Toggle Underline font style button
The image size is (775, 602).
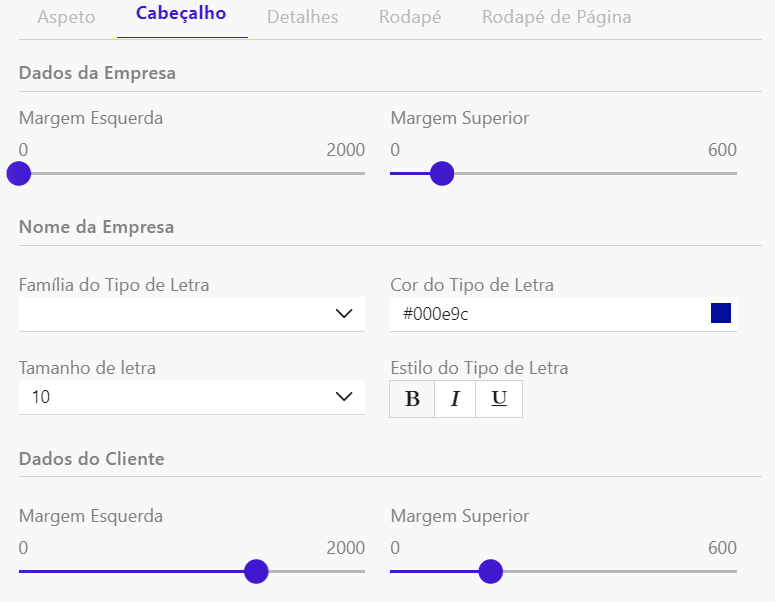(x=500, y=399)
